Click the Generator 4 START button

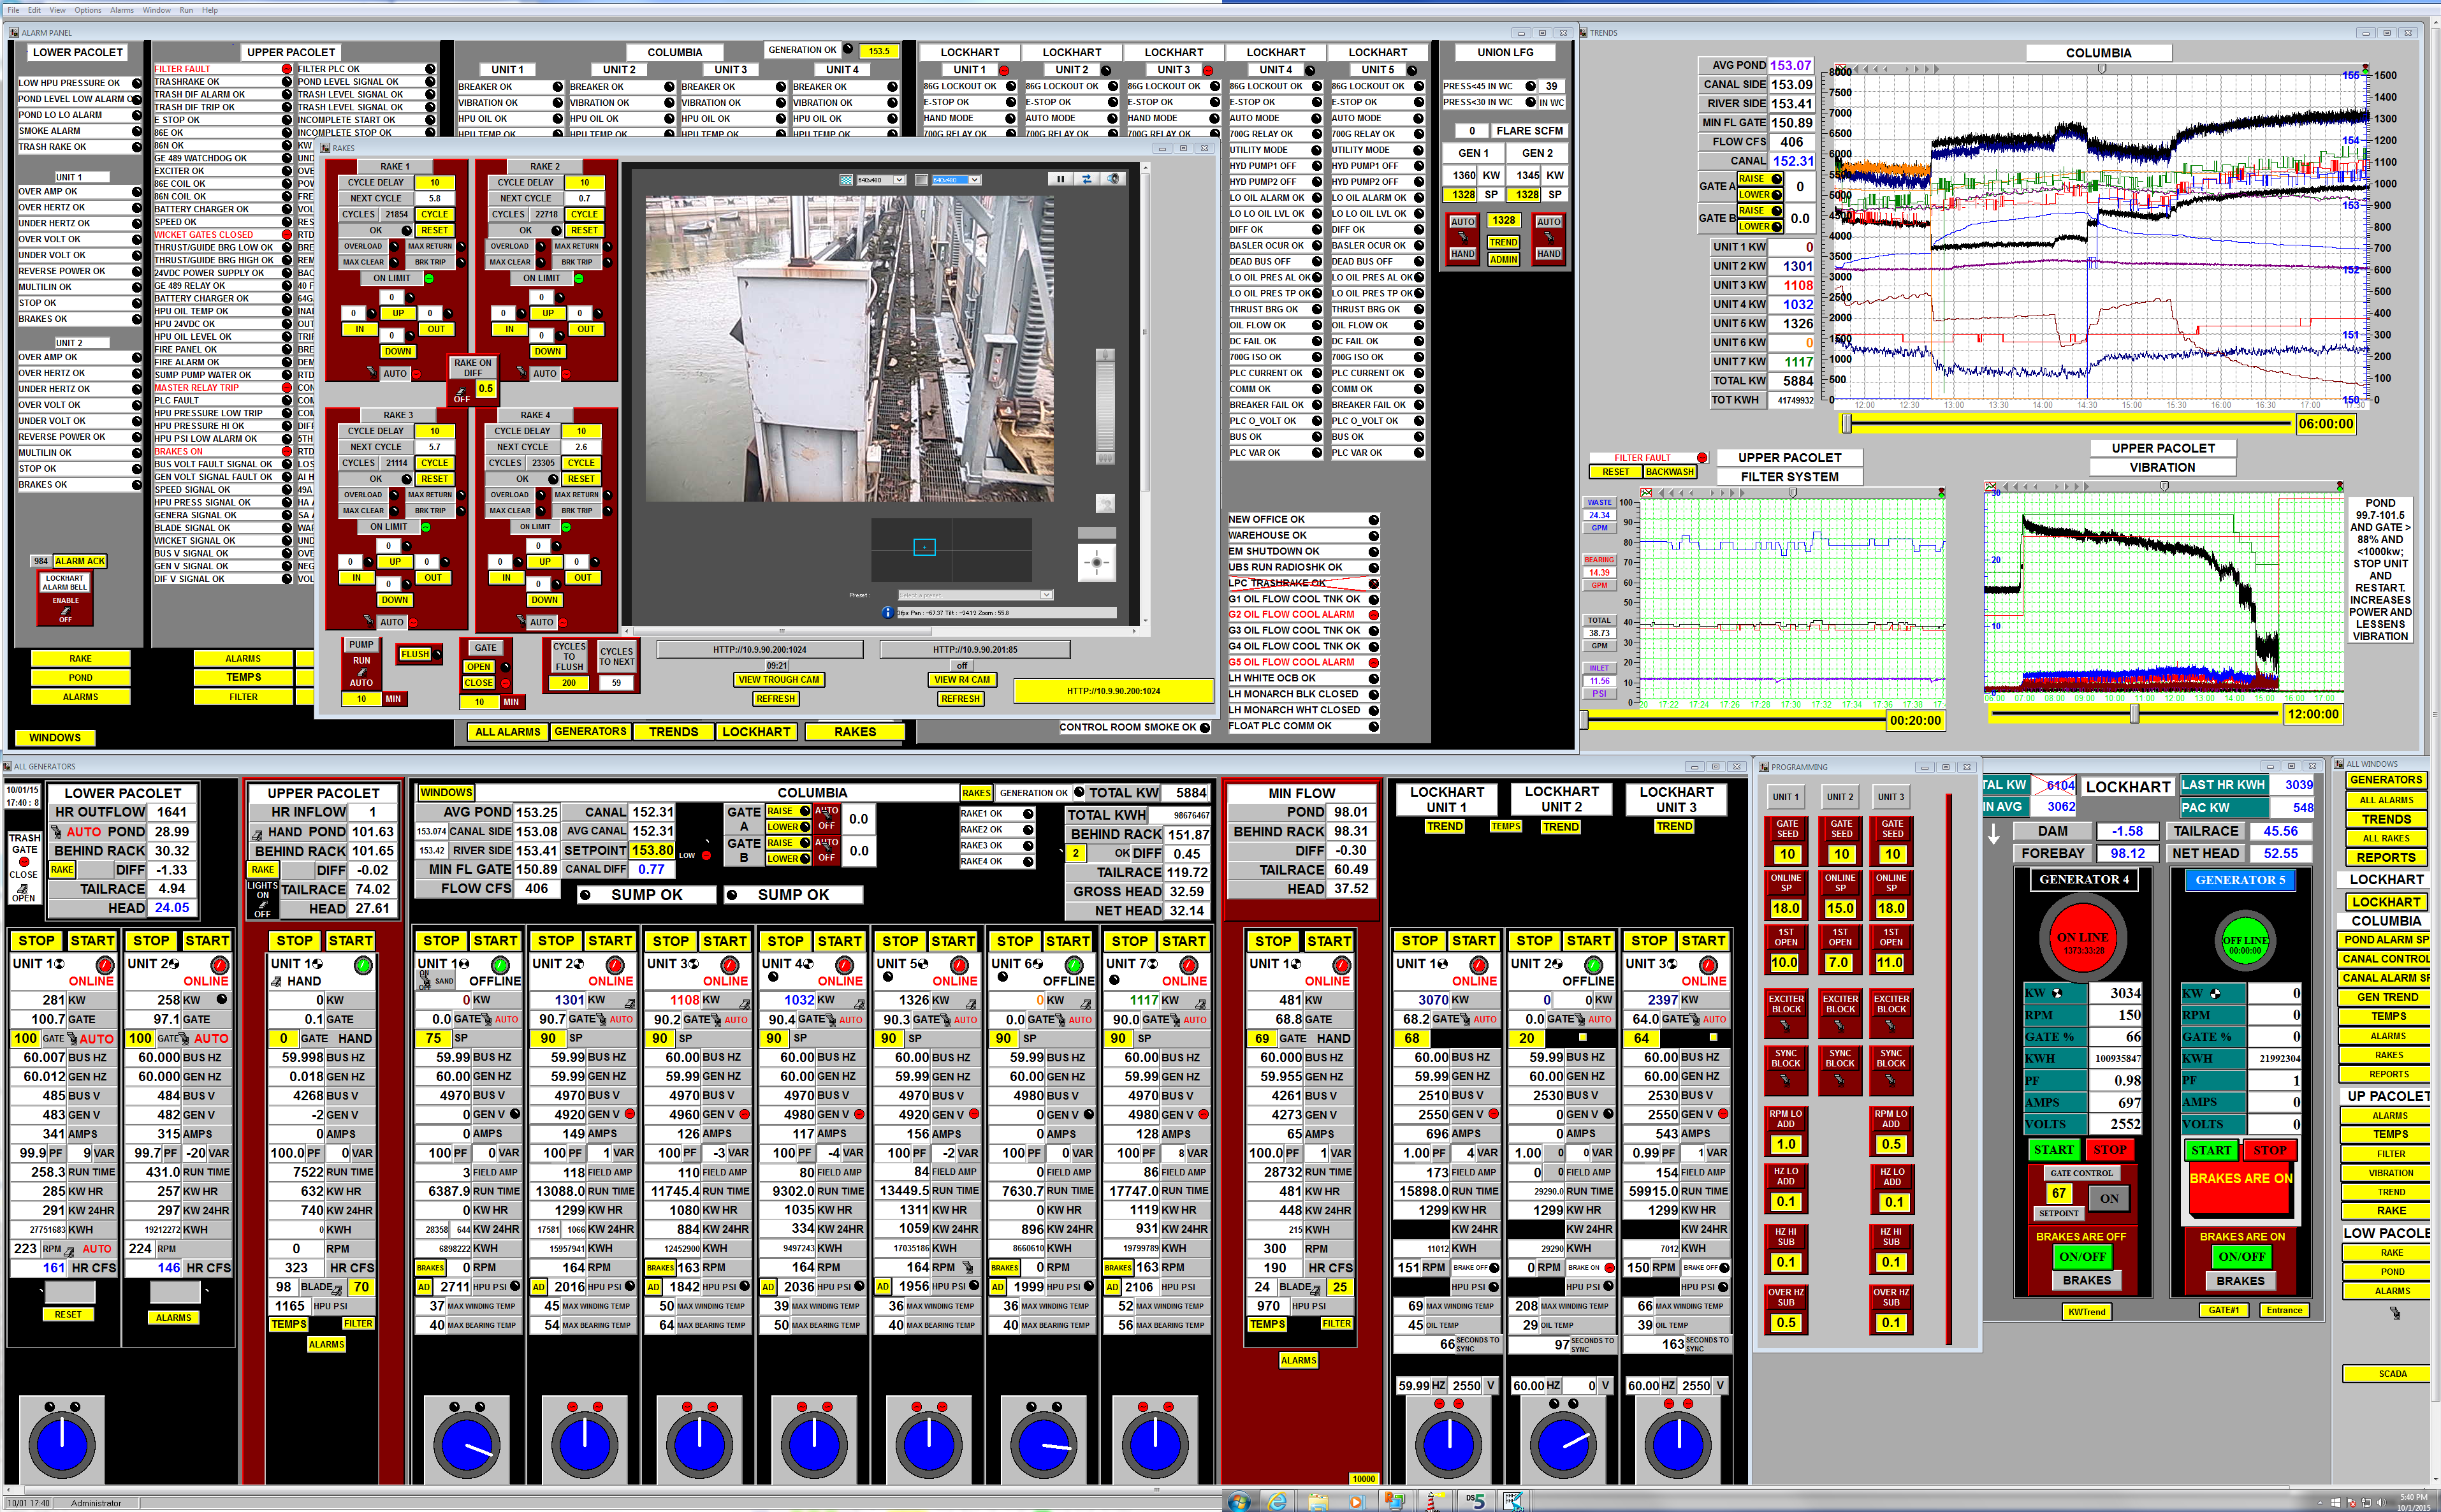point(2054,1150)
